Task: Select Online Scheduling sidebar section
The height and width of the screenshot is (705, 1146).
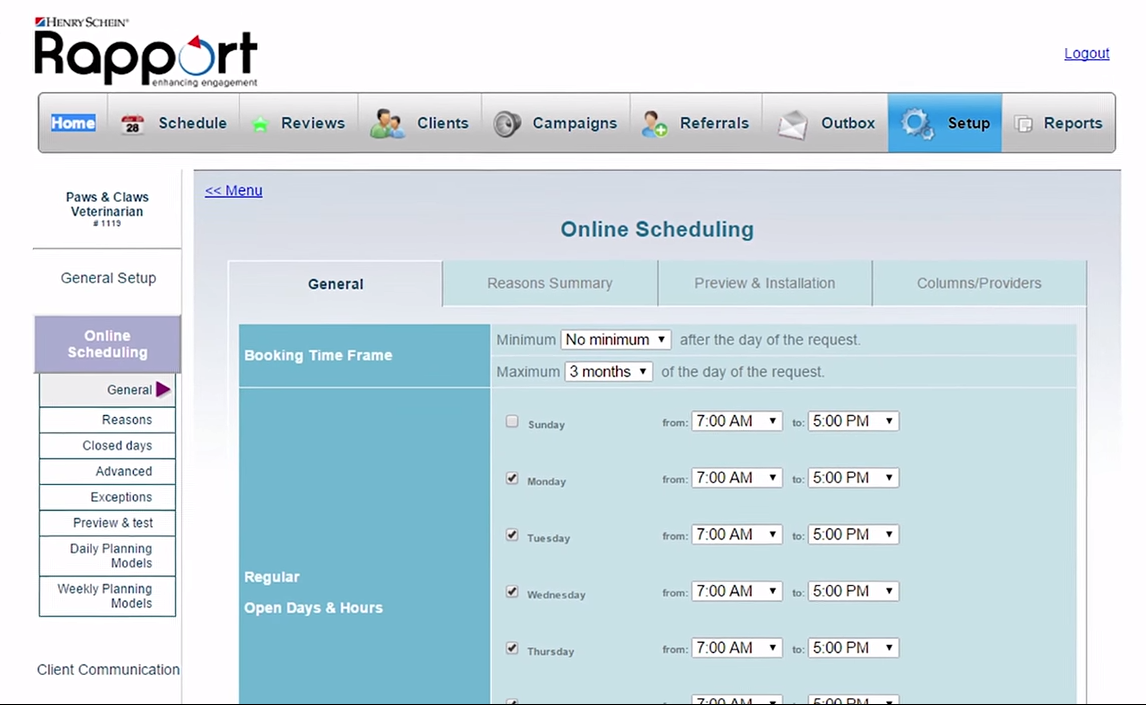Action: click(107, 344)
